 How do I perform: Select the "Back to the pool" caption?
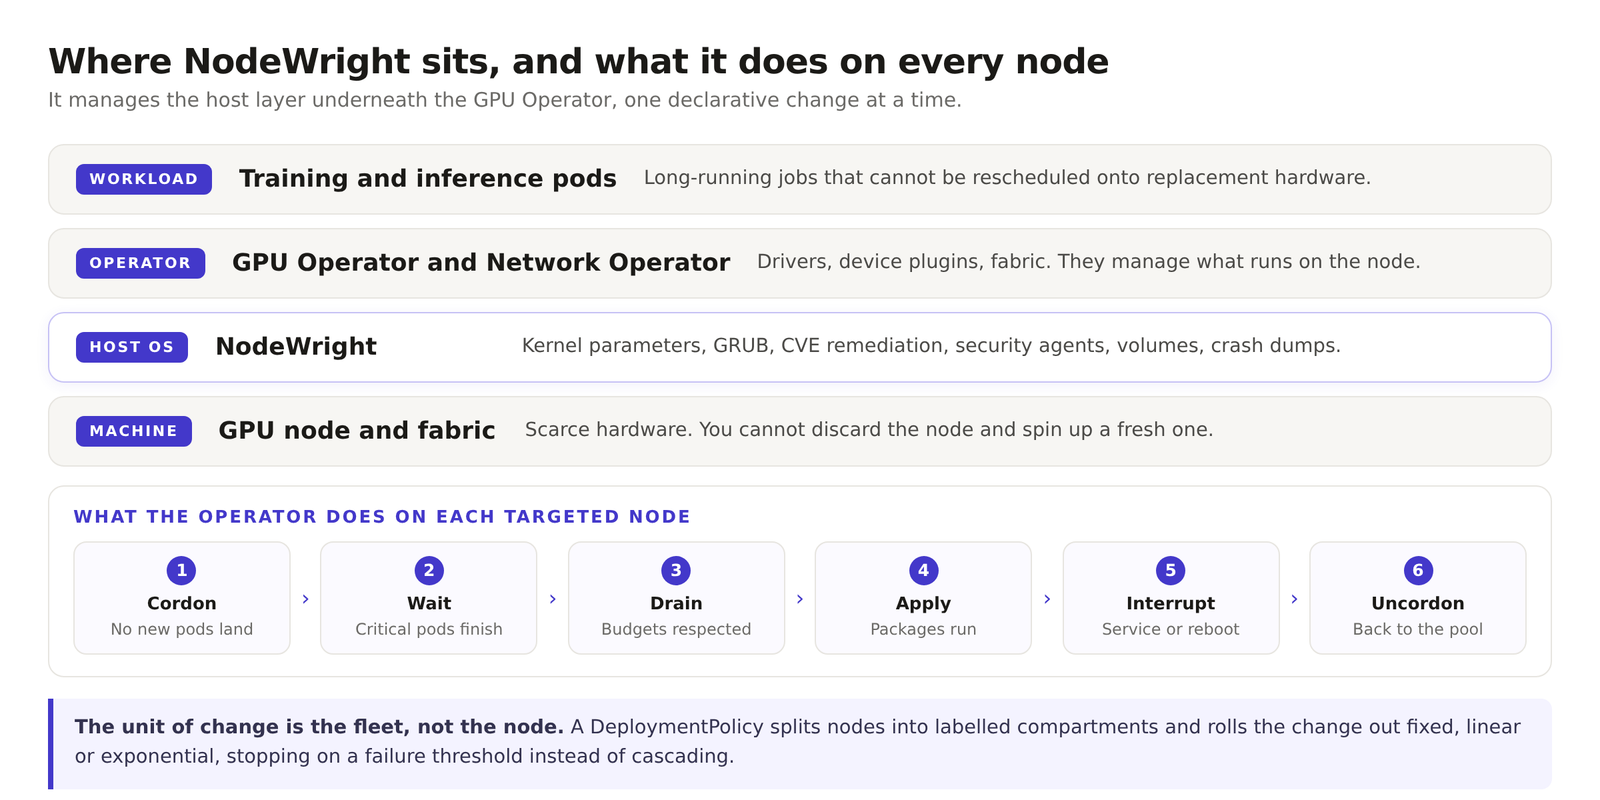pyautogui.click(x=1418, y=629)
